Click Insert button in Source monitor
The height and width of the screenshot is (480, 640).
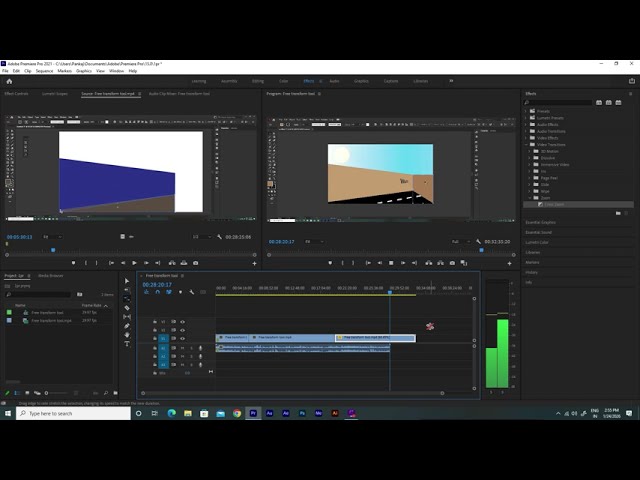tap(172, 263)
